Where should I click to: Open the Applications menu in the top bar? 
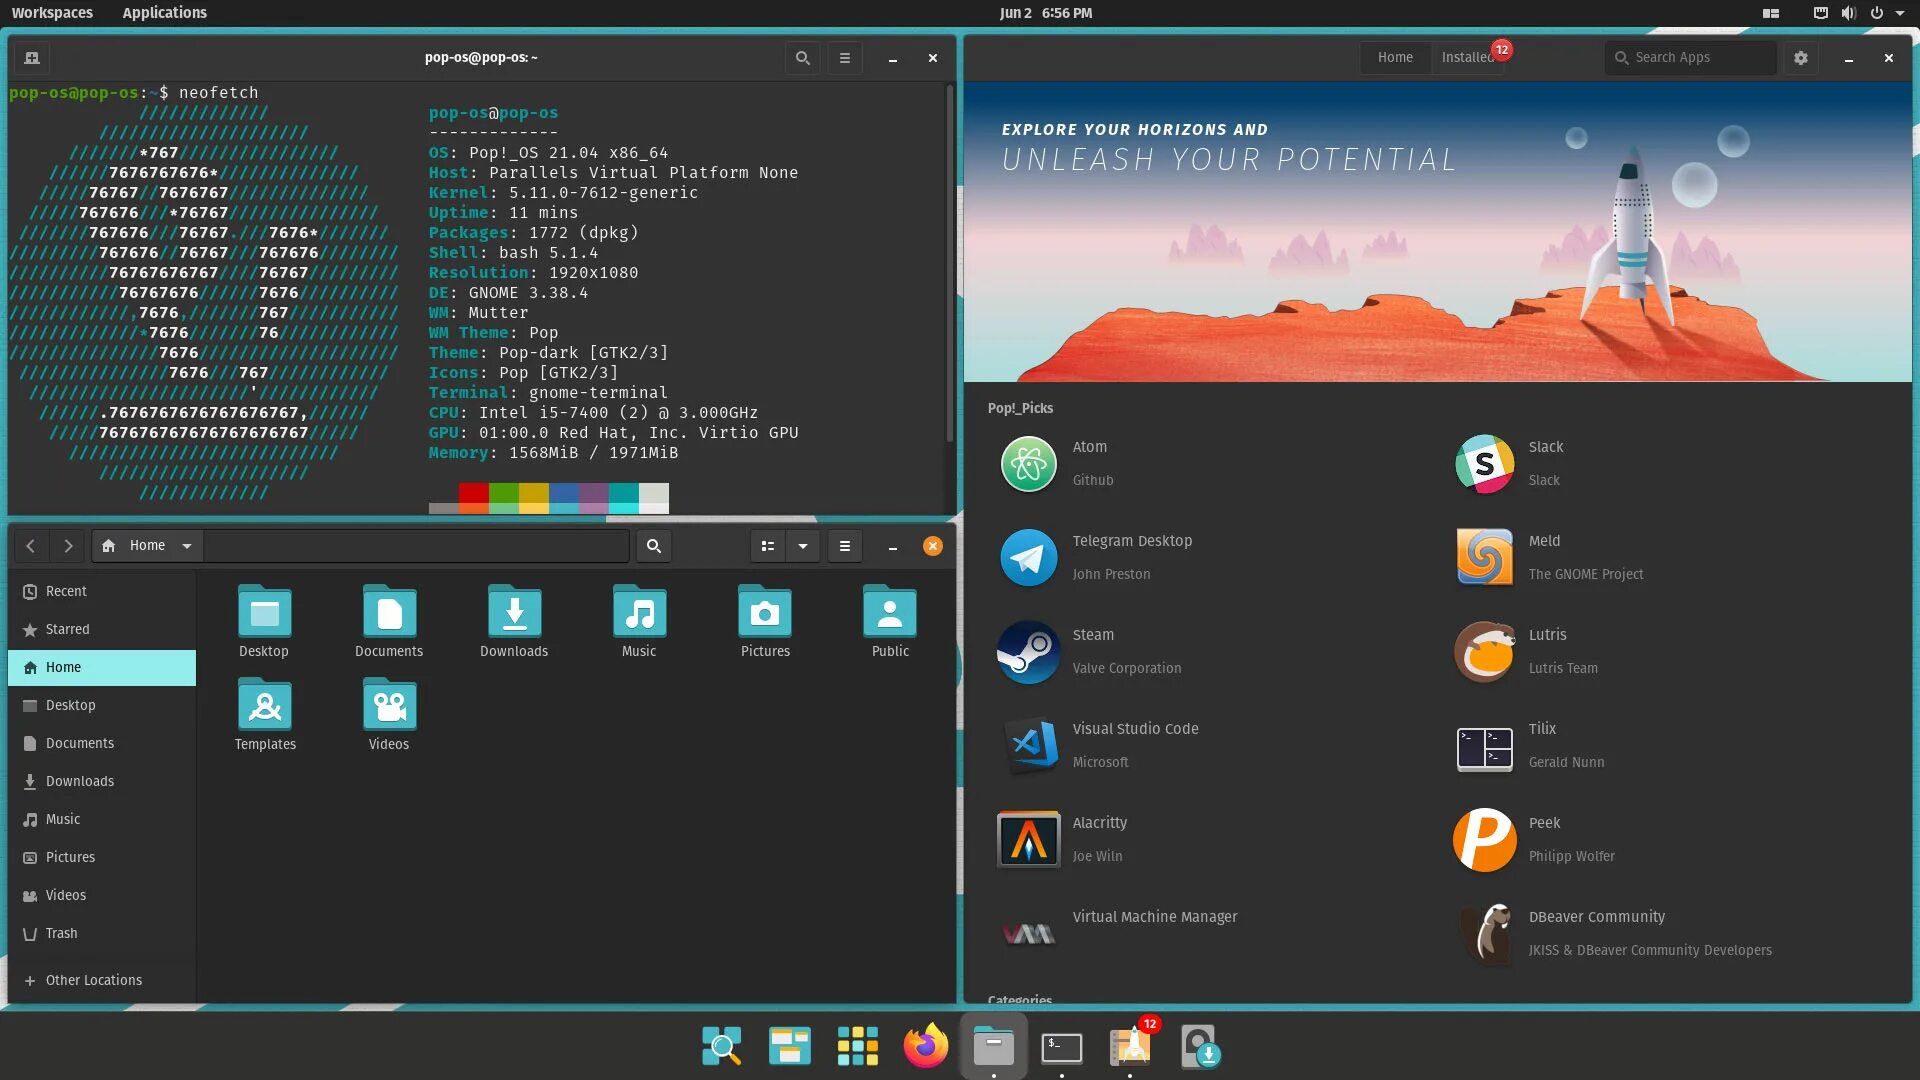point(164,13)
